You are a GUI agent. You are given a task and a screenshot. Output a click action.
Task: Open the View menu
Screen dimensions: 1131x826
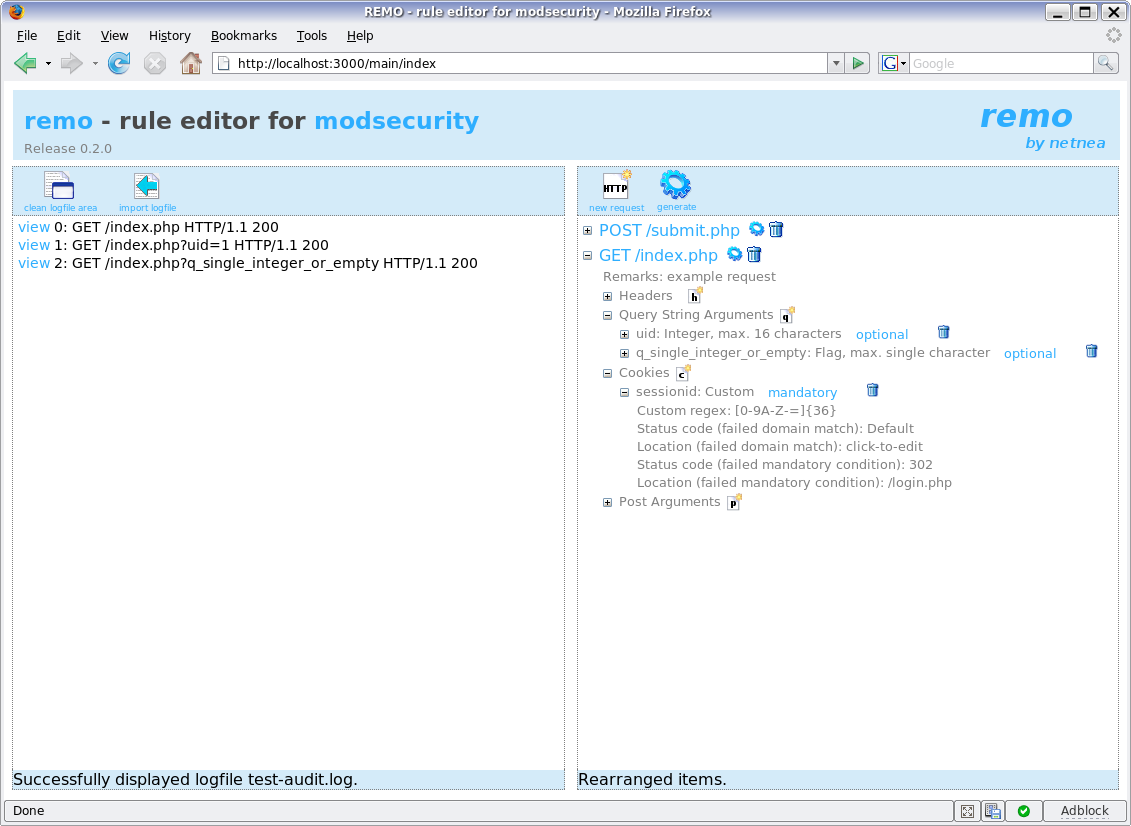coord(114,35)
